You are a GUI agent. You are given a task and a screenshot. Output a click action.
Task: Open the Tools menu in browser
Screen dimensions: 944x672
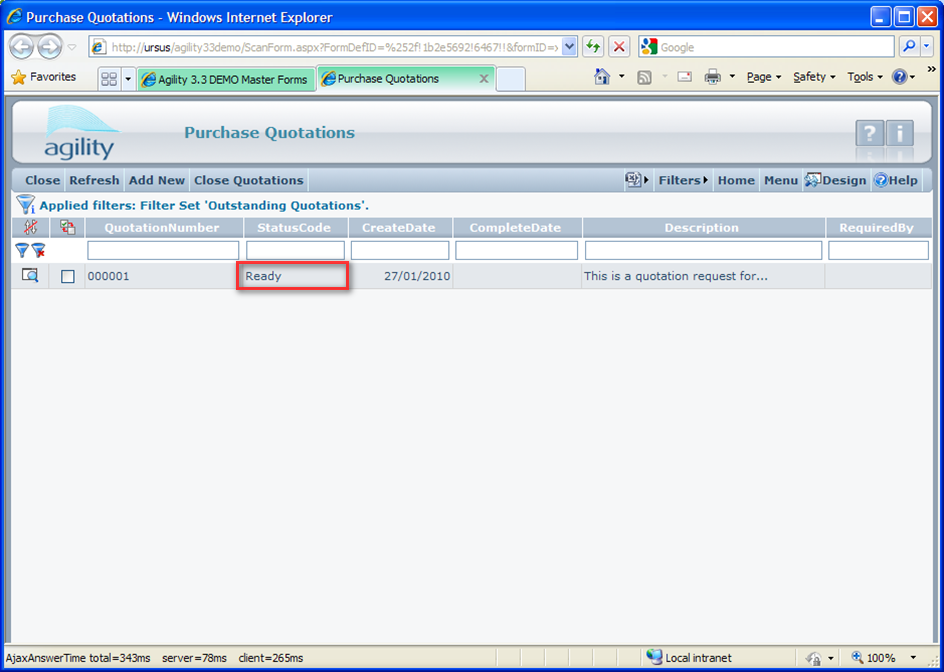[864, 77]
